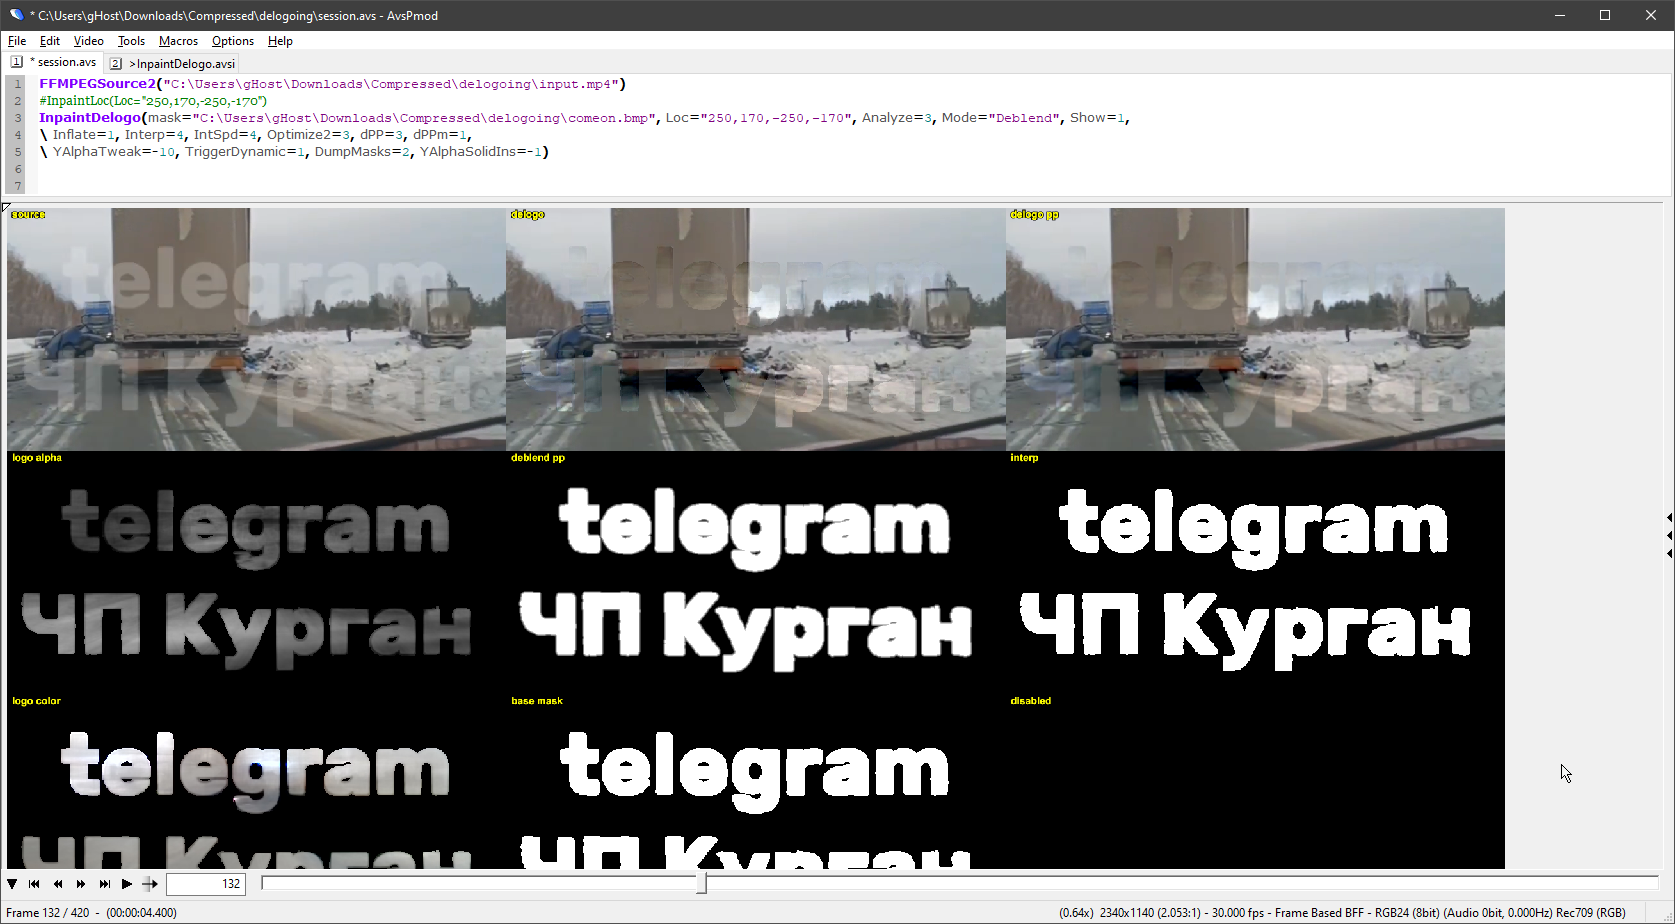Click the AvsPmod app icon in title bar

point(16,15)
